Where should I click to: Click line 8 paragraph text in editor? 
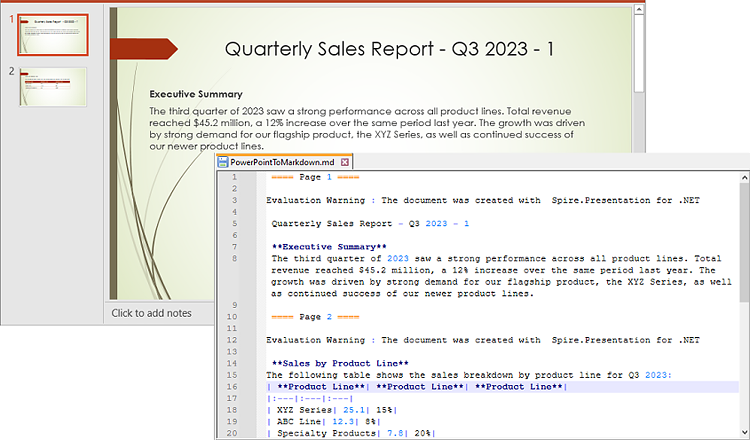[x=501, y=276]
